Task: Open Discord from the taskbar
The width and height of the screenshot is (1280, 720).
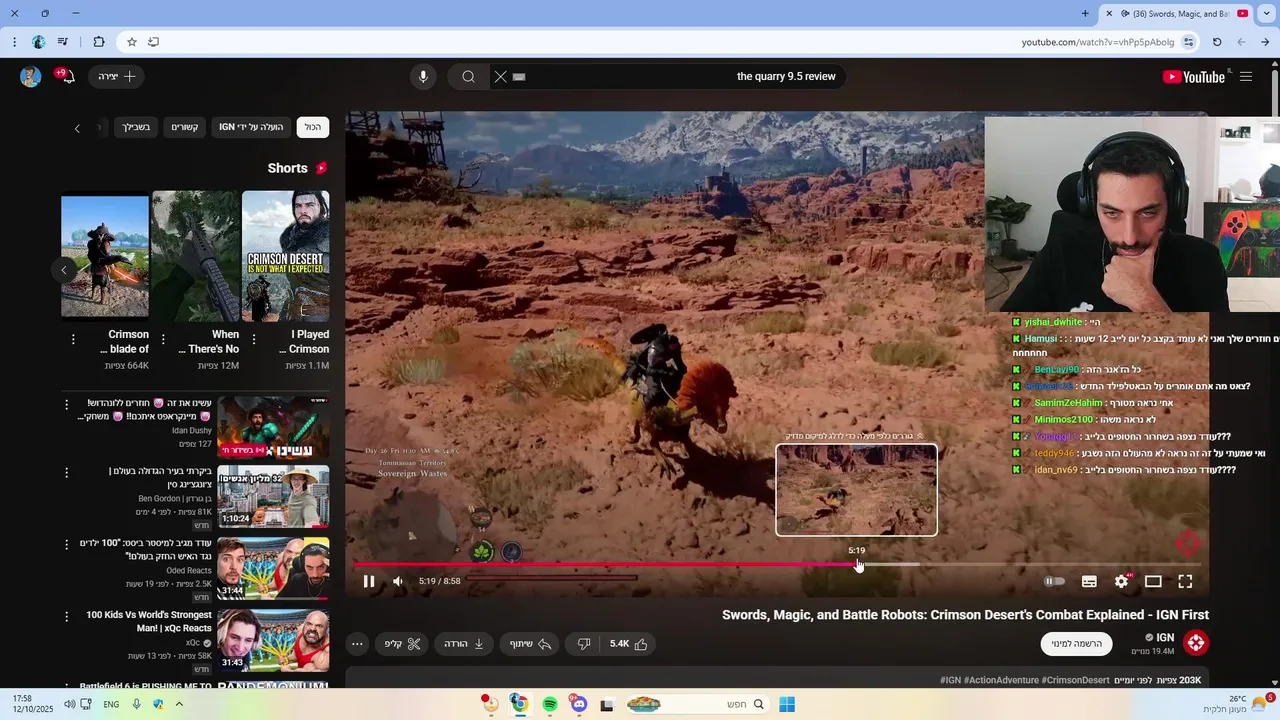Action: [578, 704]
